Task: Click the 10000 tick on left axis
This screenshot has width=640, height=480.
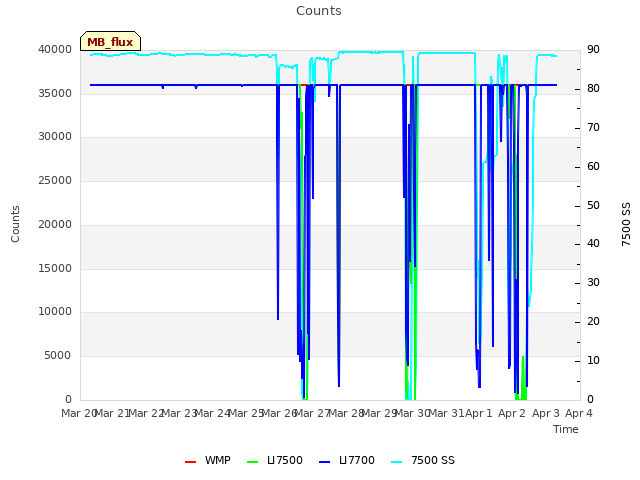Action: 55,311
